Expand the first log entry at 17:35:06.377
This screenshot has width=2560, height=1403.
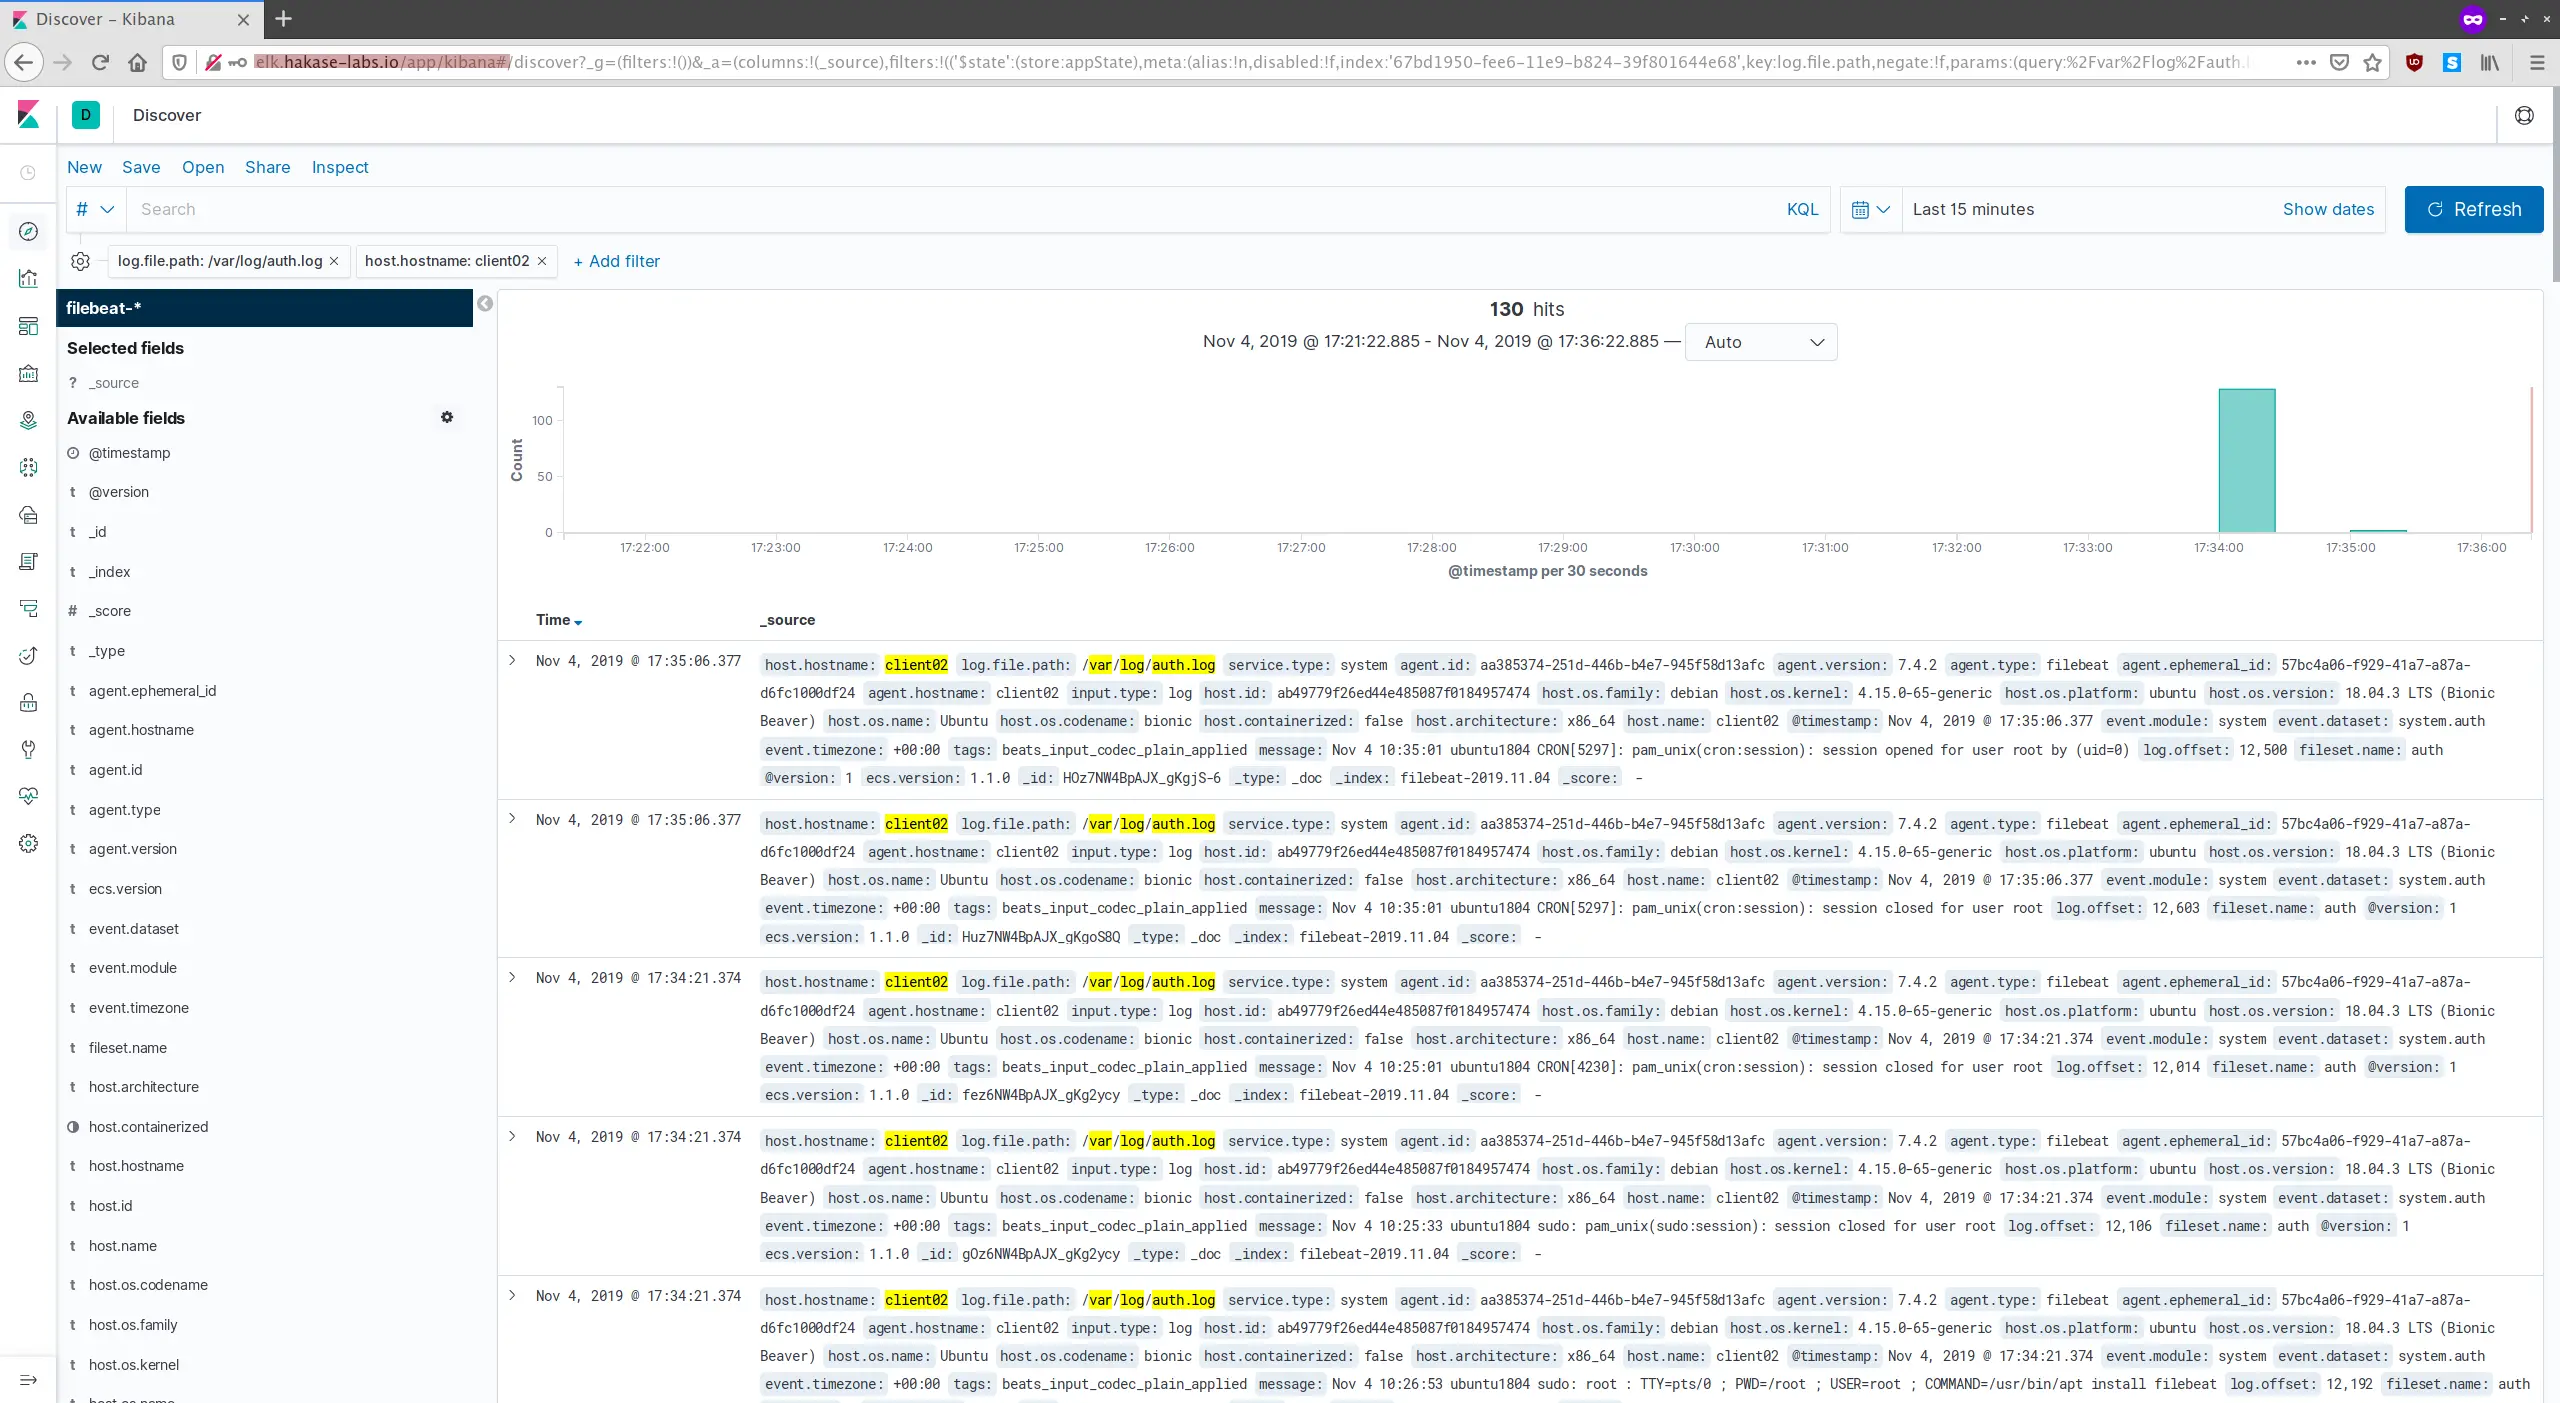click(x=513, y=660)
